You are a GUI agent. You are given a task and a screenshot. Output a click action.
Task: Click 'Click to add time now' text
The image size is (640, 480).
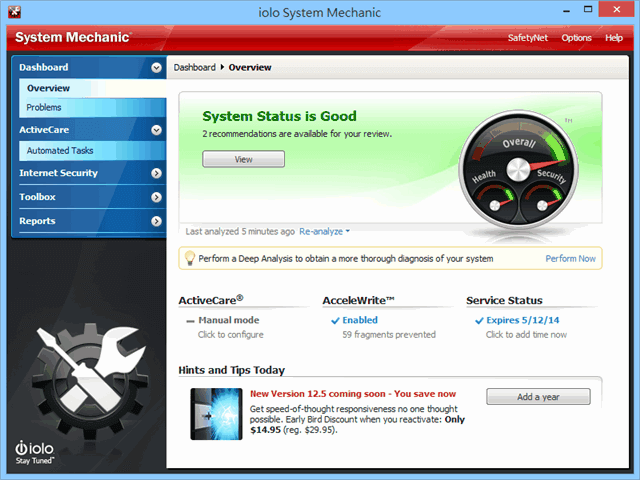tap(526, 335)
